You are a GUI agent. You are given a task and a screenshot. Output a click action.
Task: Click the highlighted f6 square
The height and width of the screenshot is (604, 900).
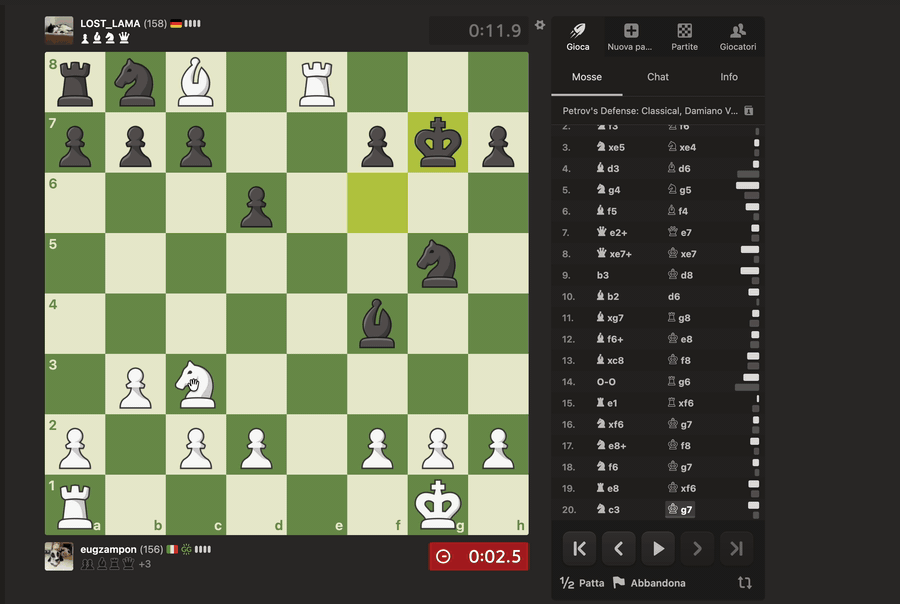click(377, 203)
